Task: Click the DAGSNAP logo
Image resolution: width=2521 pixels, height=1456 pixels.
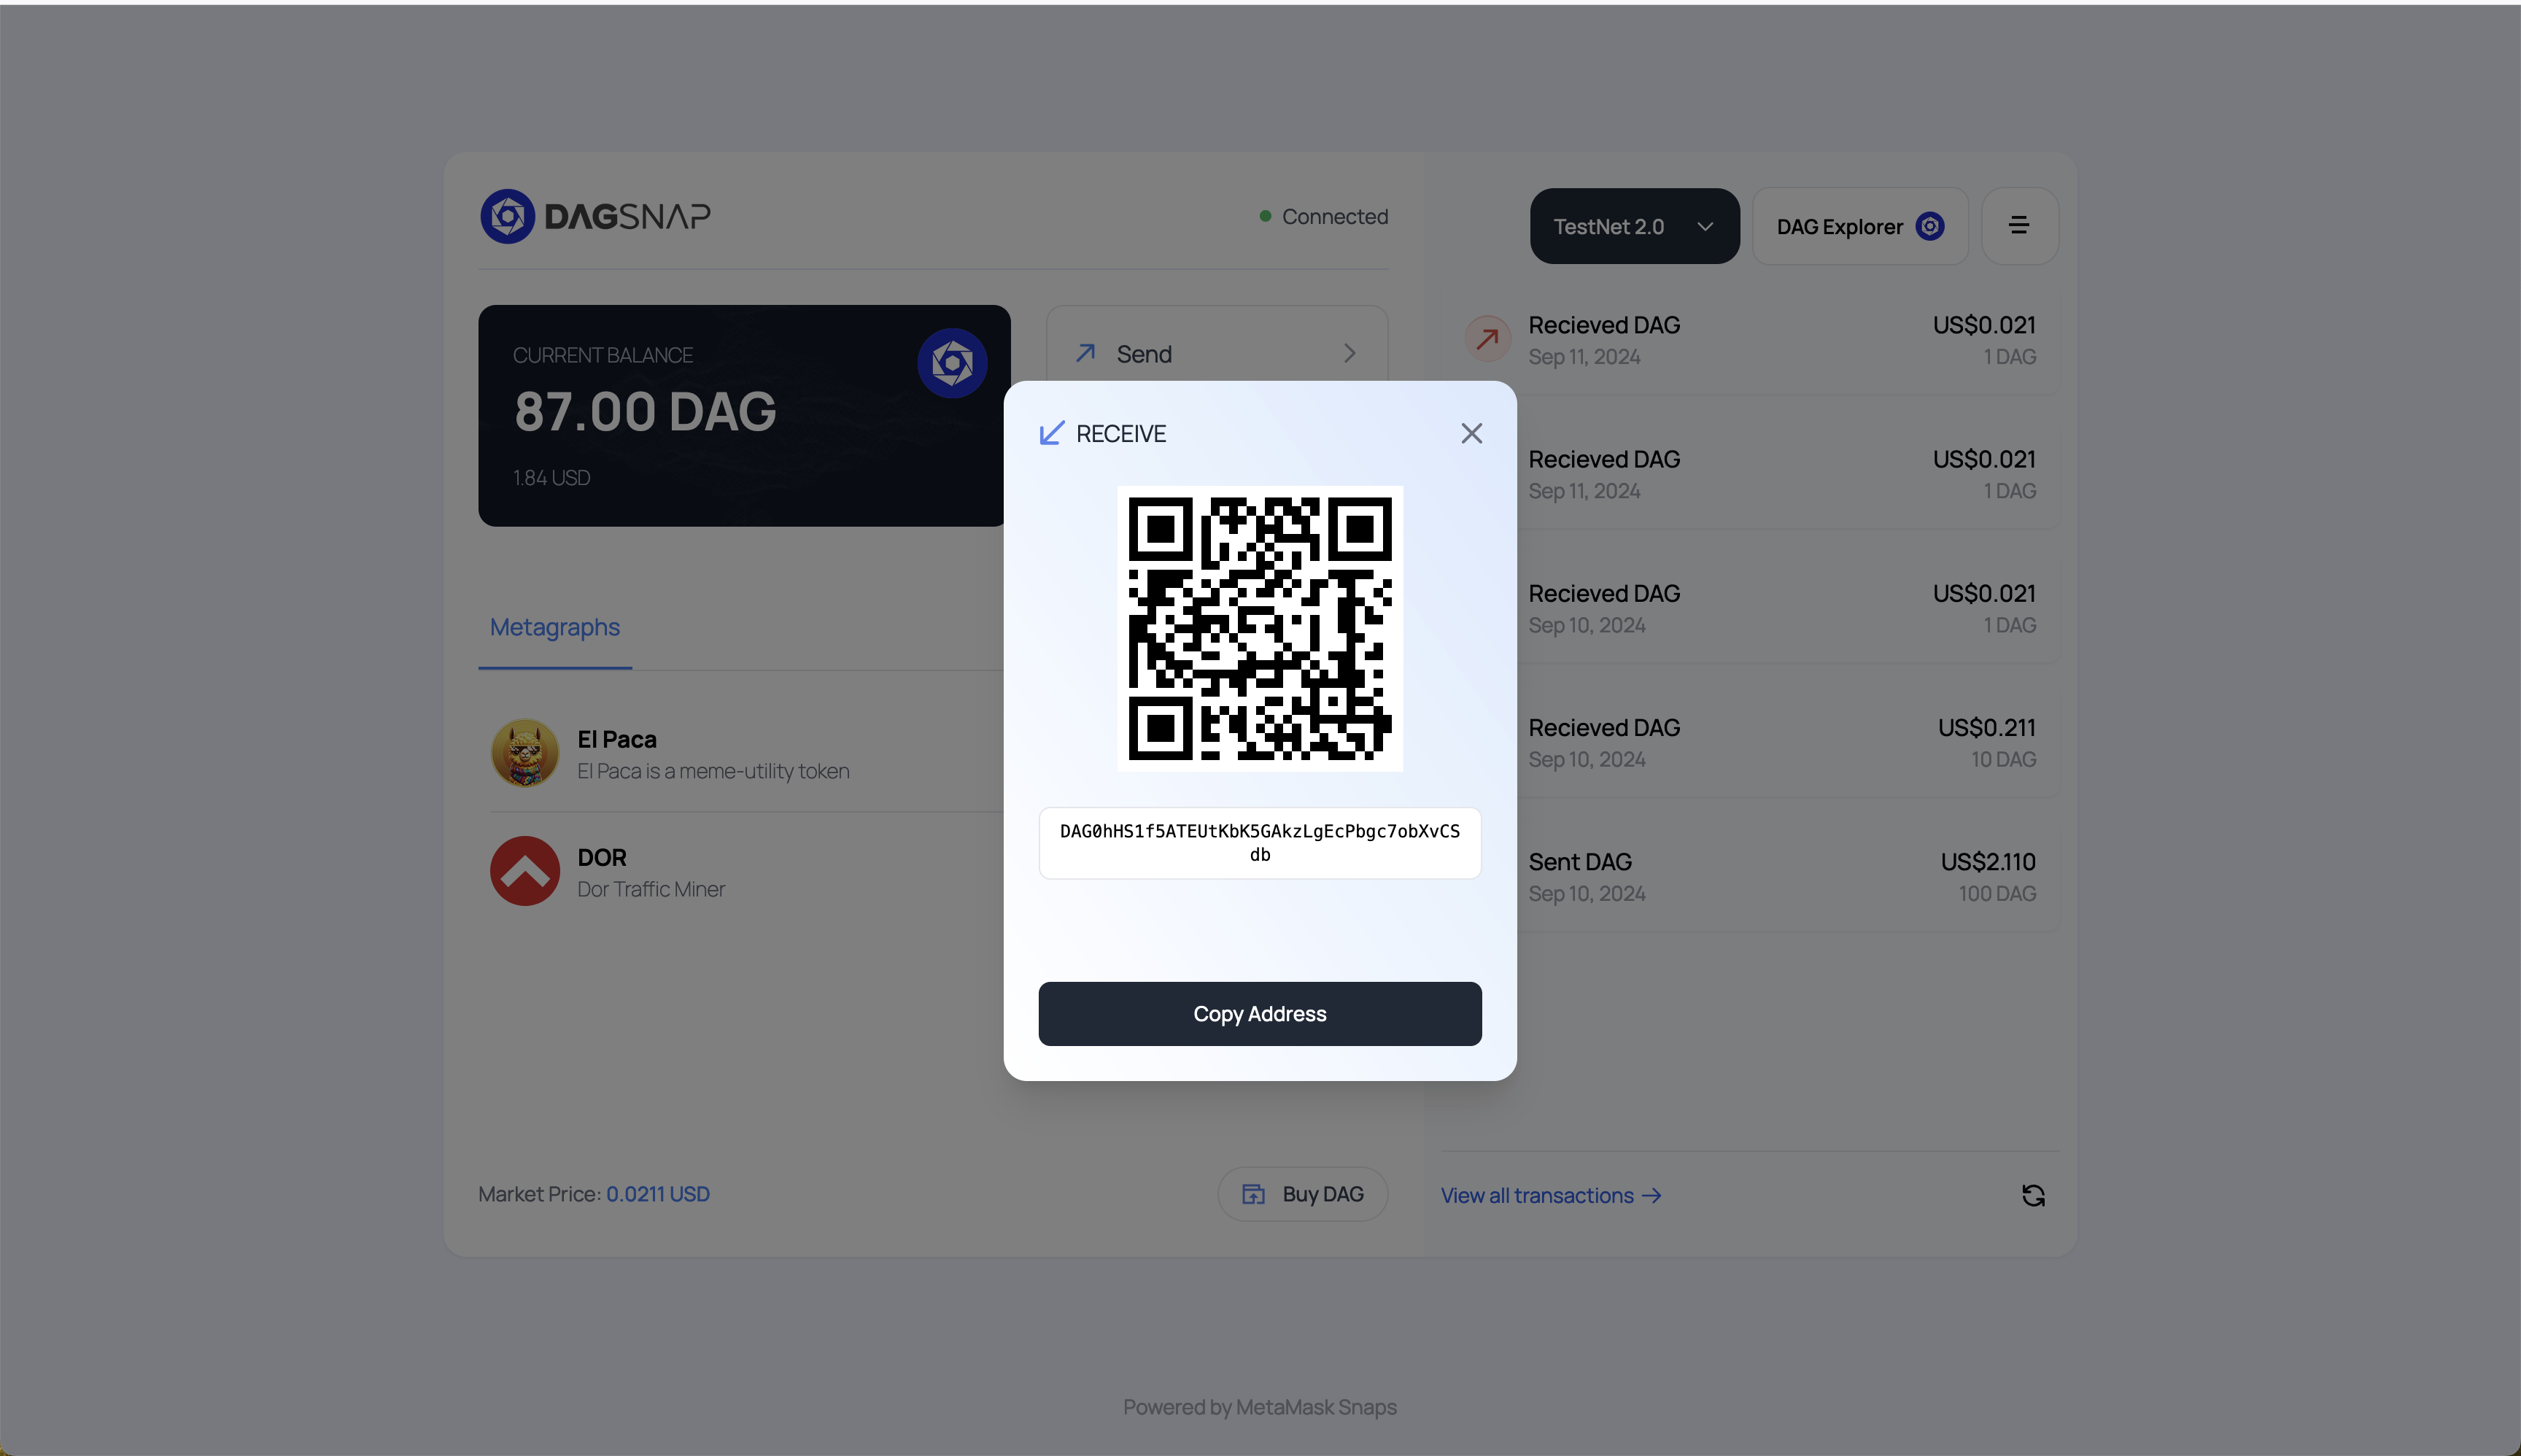Action: [x=595, y=216]
